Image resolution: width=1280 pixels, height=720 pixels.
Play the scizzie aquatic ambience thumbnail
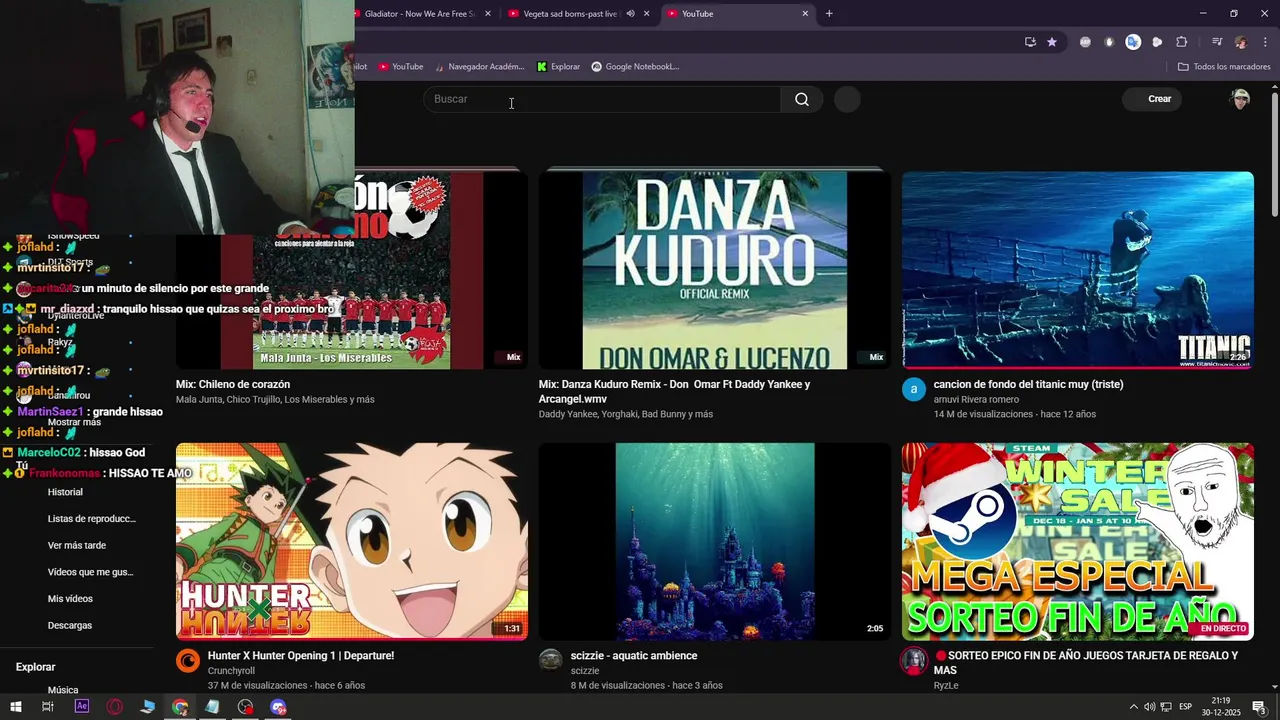coord(714,541)
